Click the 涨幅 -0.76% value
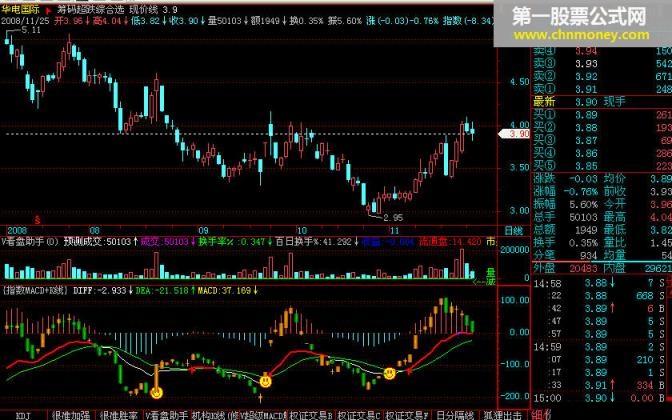 pyautogui.click(x=580, y=192)
